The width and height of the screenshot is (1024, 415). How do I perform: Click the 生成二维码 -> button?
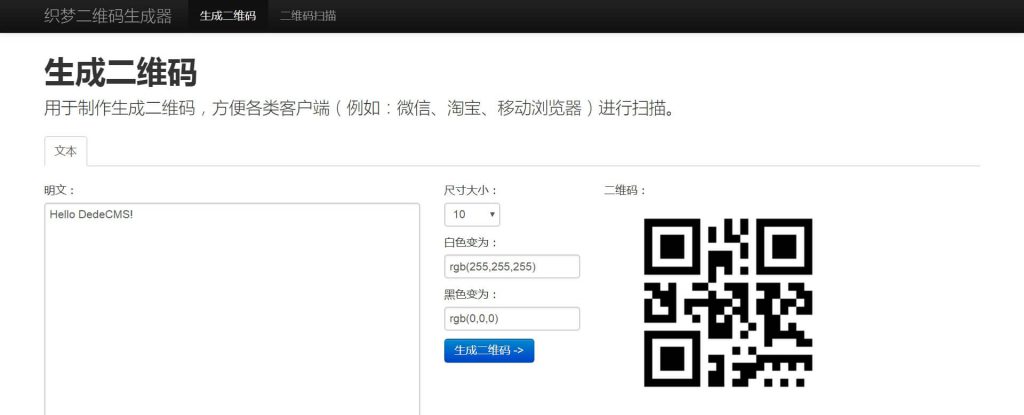tap(489, 350)
